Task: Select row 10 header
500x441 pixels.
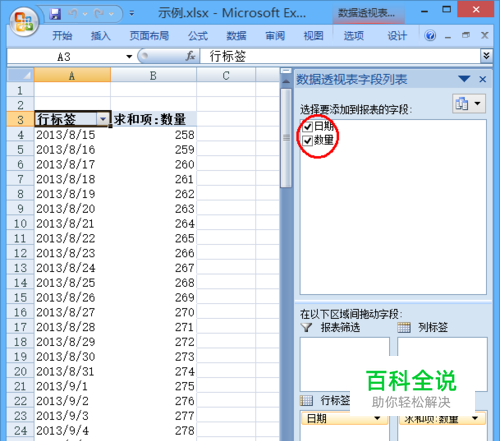Action: 20,223
